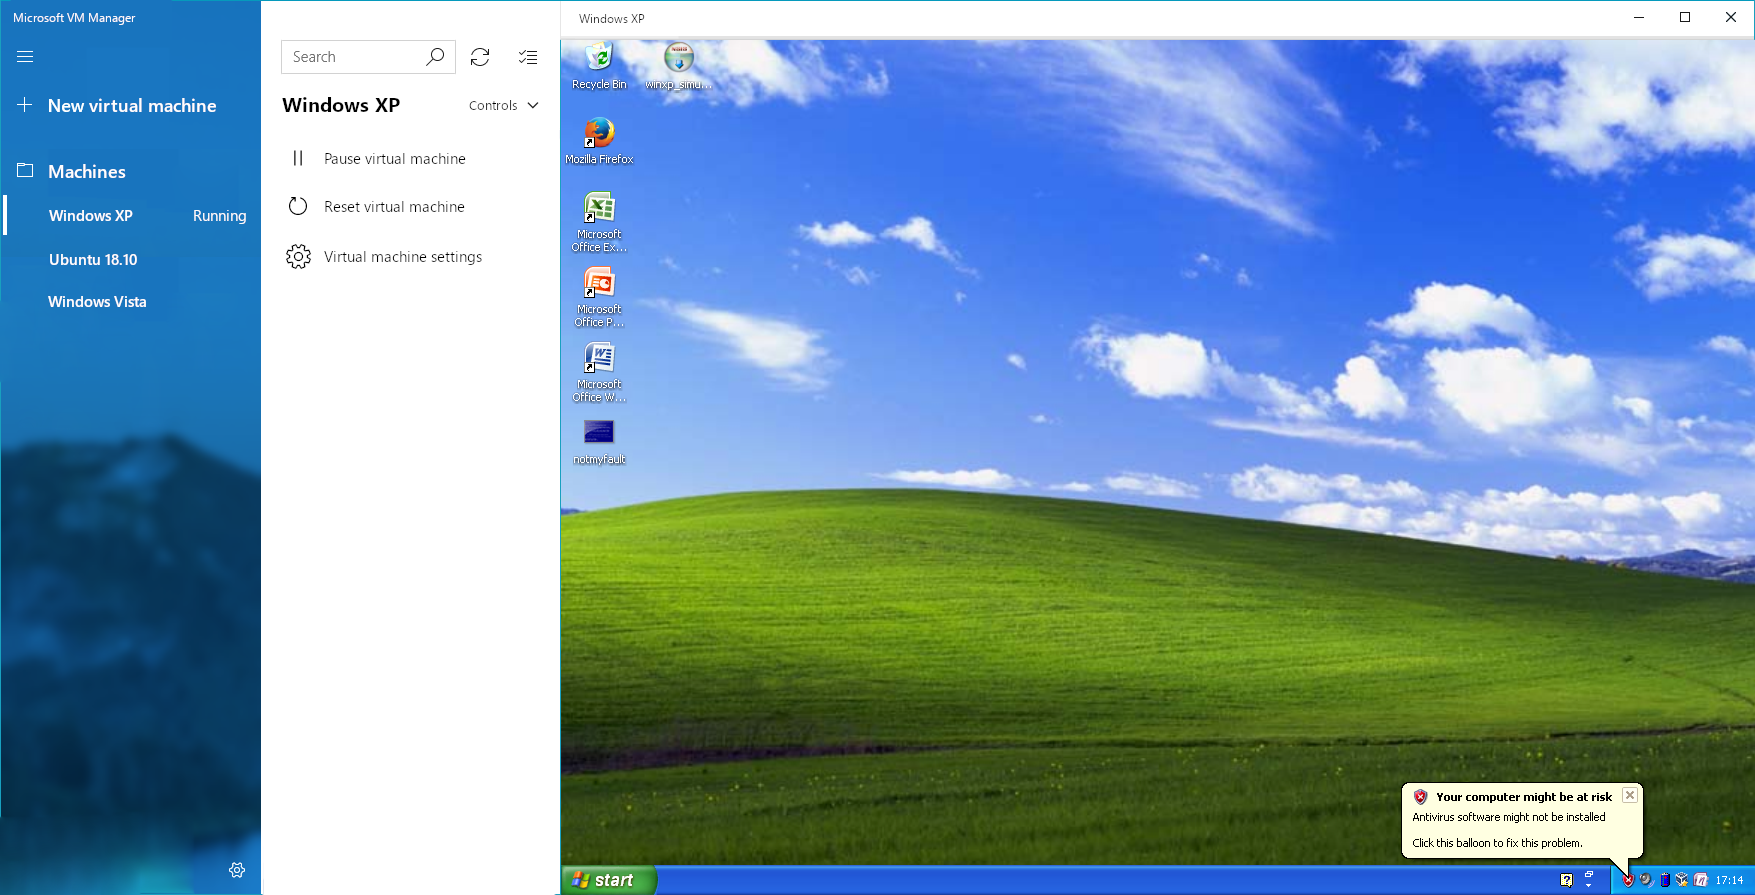
Task: Select the Microsoft Office PowerPoint shortcut
Action: click(x=599, y=297)
